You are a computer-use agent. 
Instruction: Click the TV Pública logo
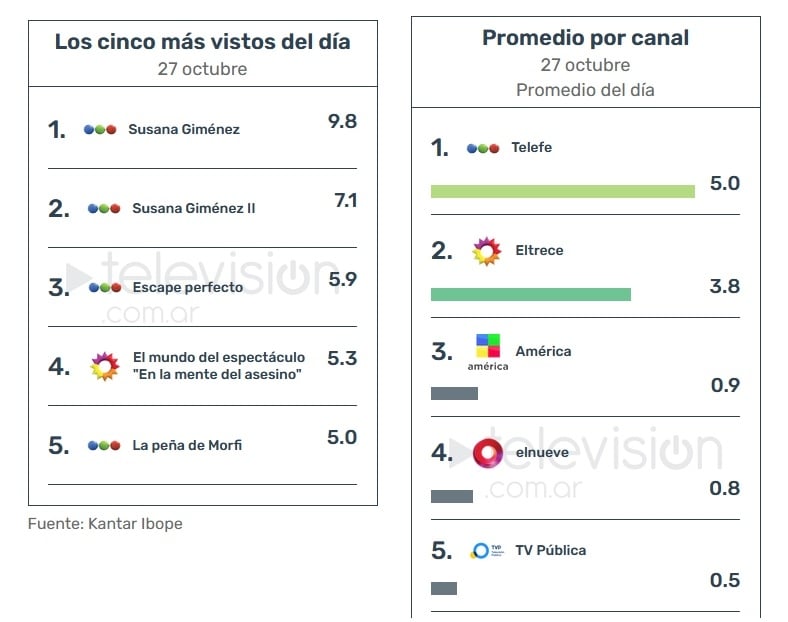click(x=486, y=551)
